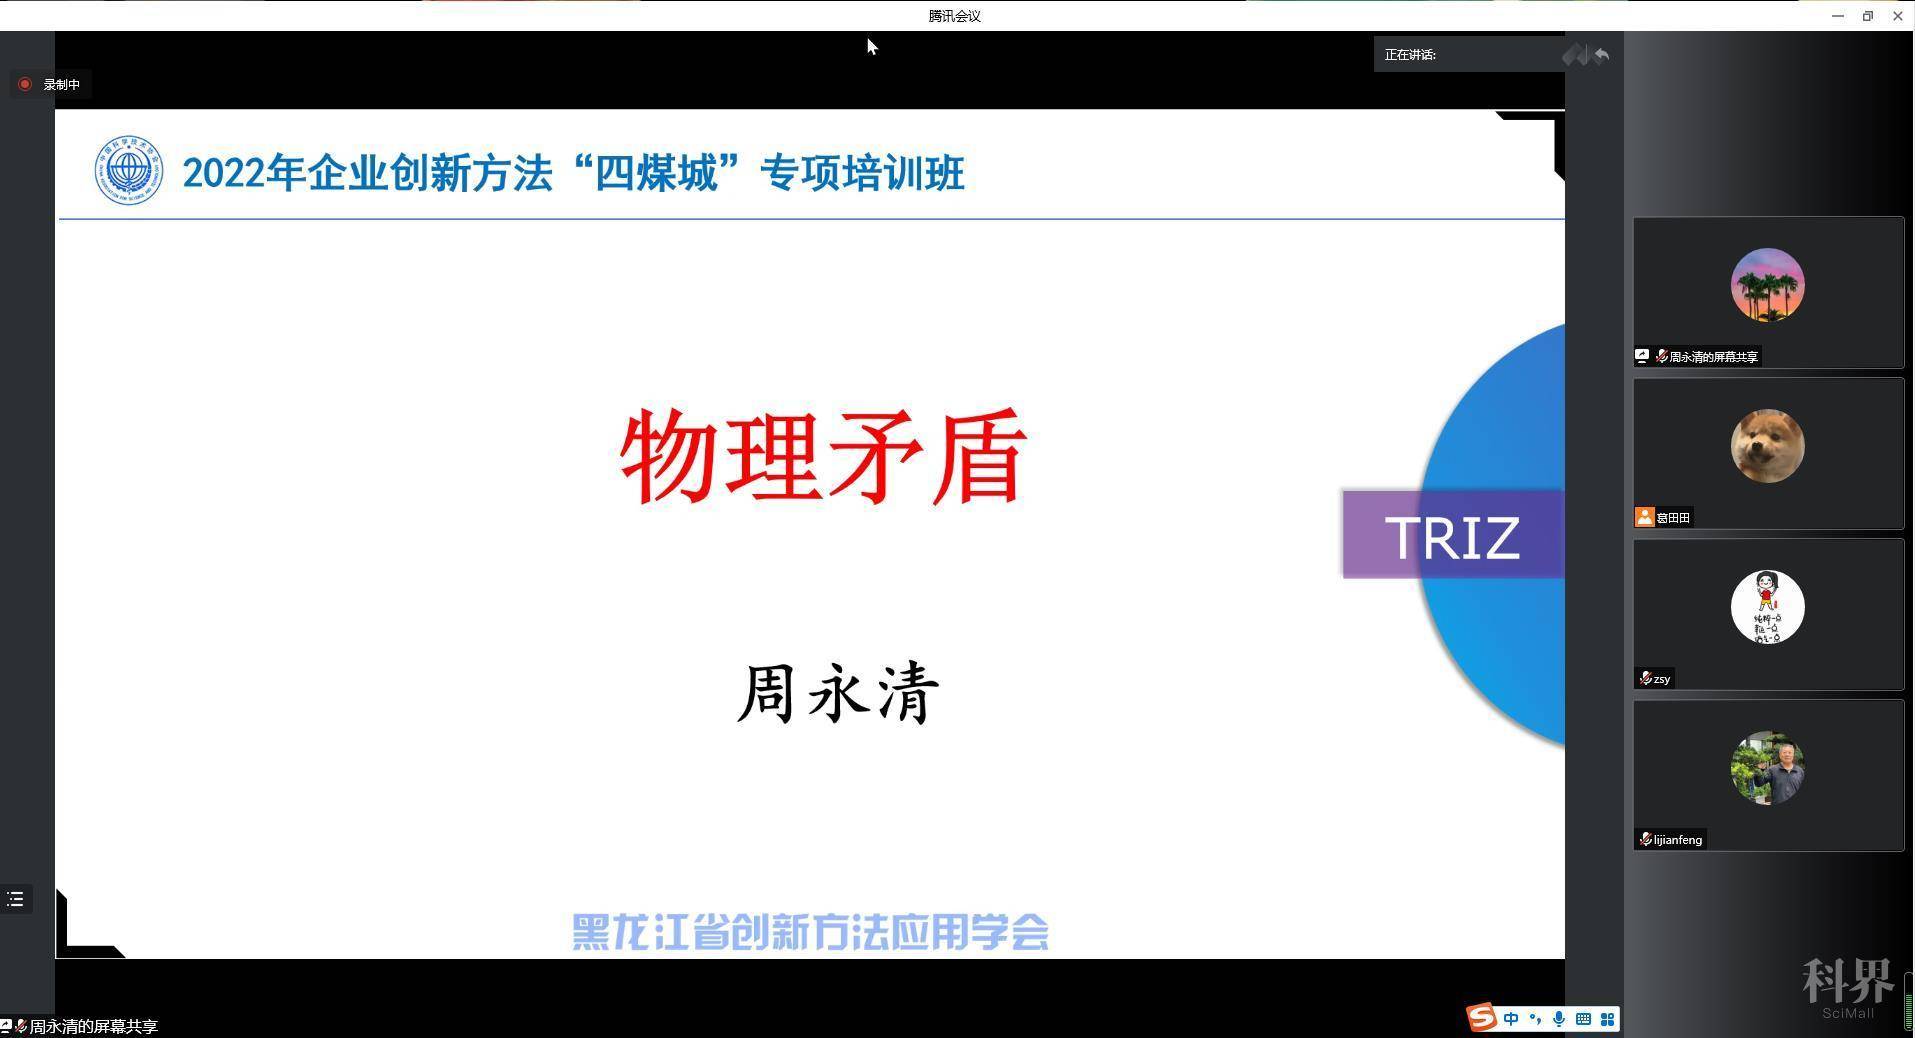
Task: Select the 周永清的屏幕共享 participant tile
Action: click(x=1767, y=292)
